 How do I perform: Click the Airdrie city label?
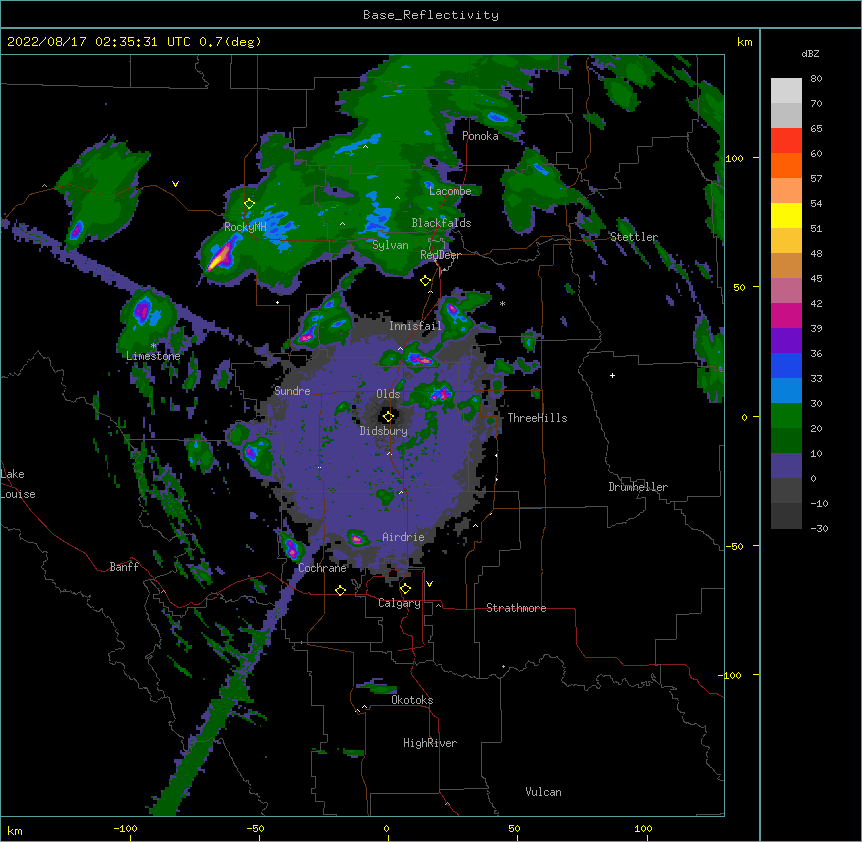point(403,537)
